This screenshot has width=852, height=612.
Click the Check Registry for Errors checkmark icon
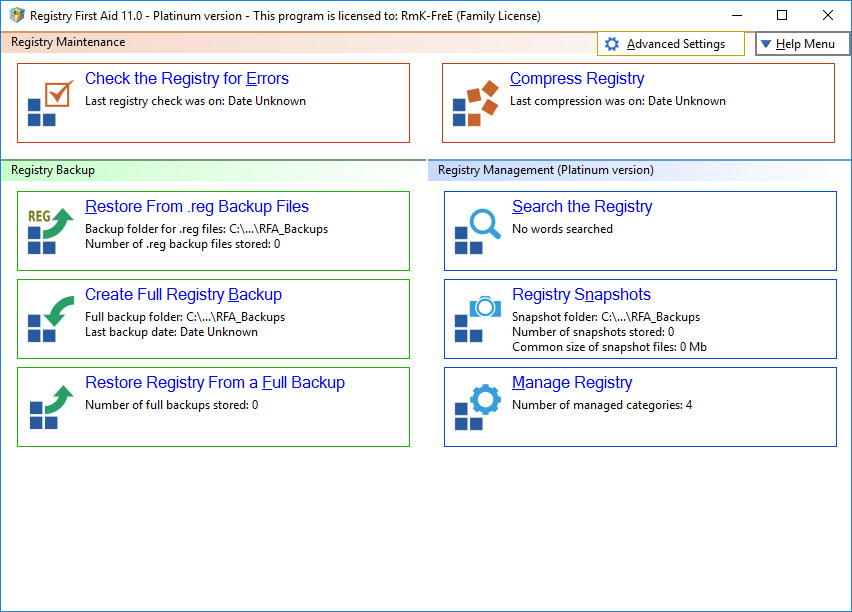coord(50,103)
